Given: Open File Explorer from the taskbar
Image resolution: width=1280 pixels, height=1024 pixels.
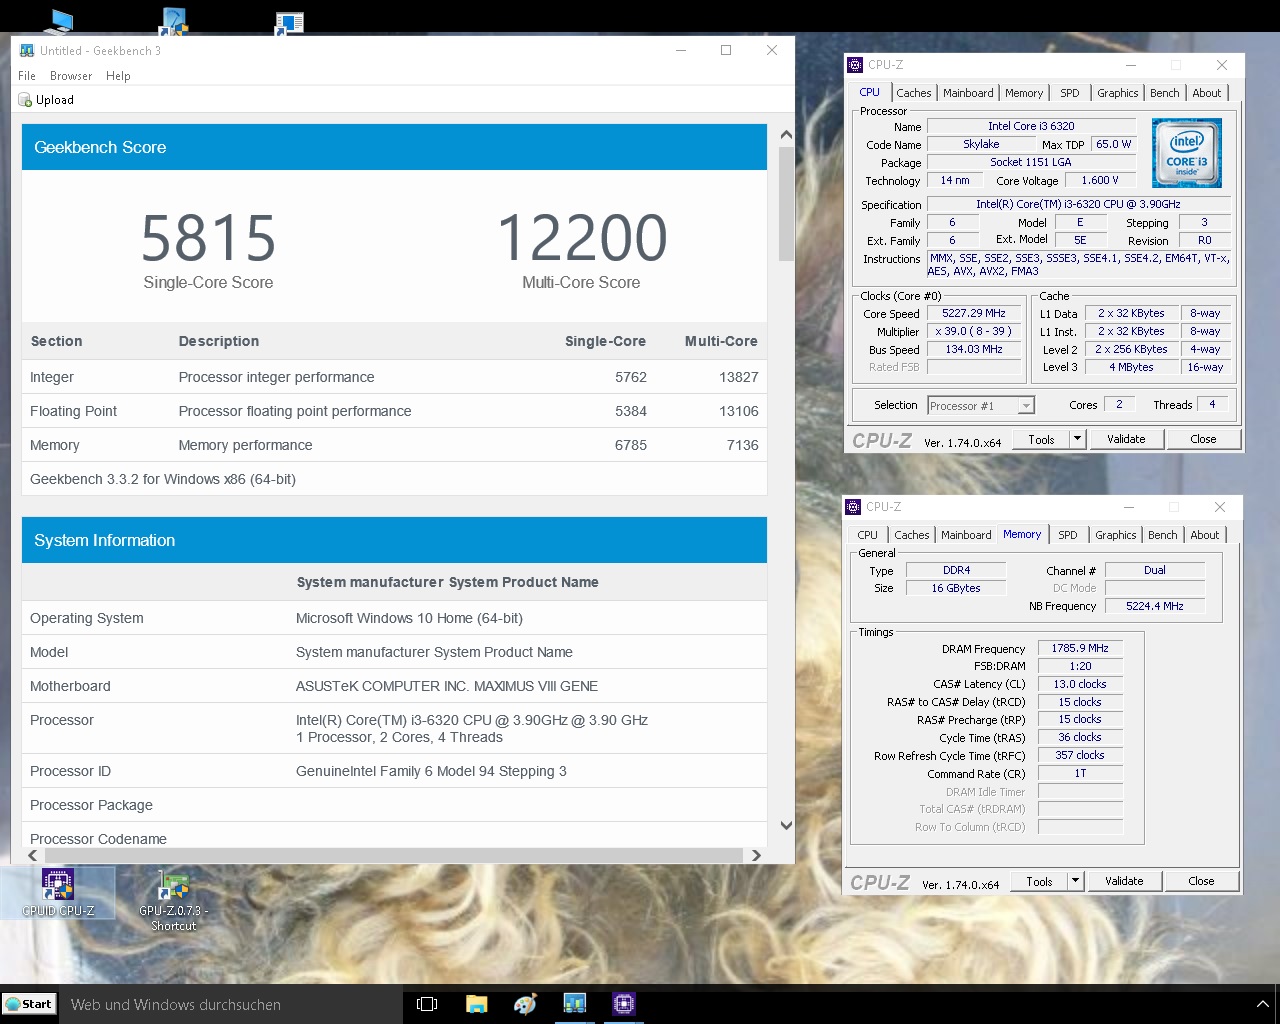Looking at the screenshot, I should [x=476, y=1004].
